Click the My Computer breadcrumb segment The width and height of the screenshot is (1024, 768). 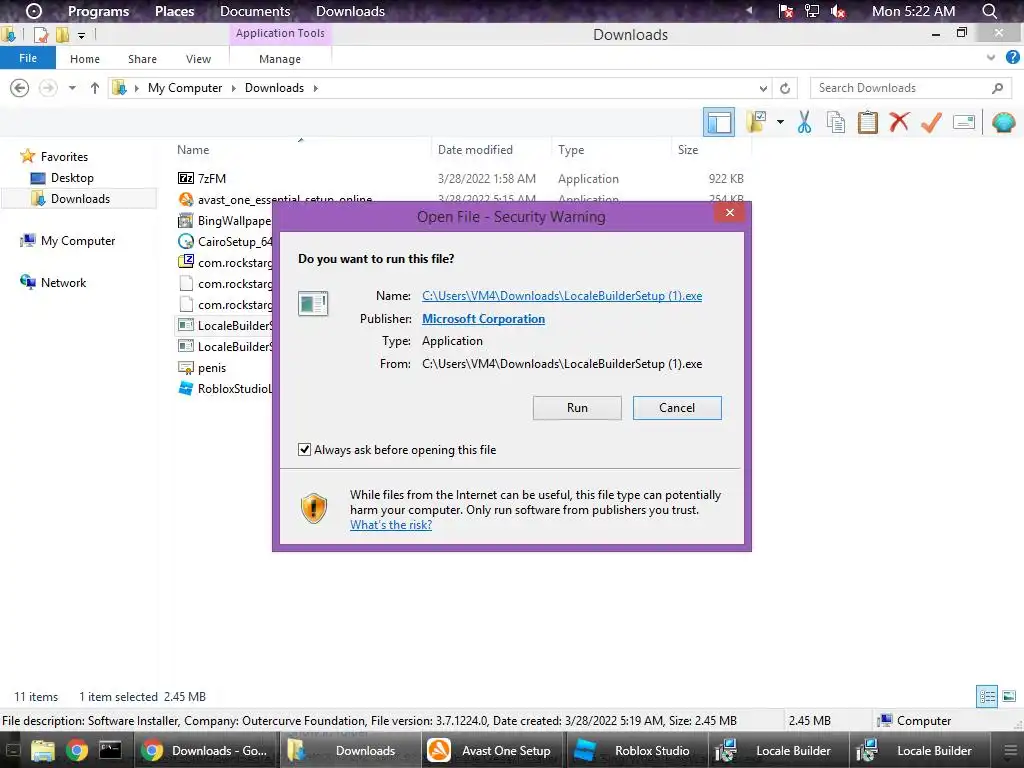click(185, 88)
